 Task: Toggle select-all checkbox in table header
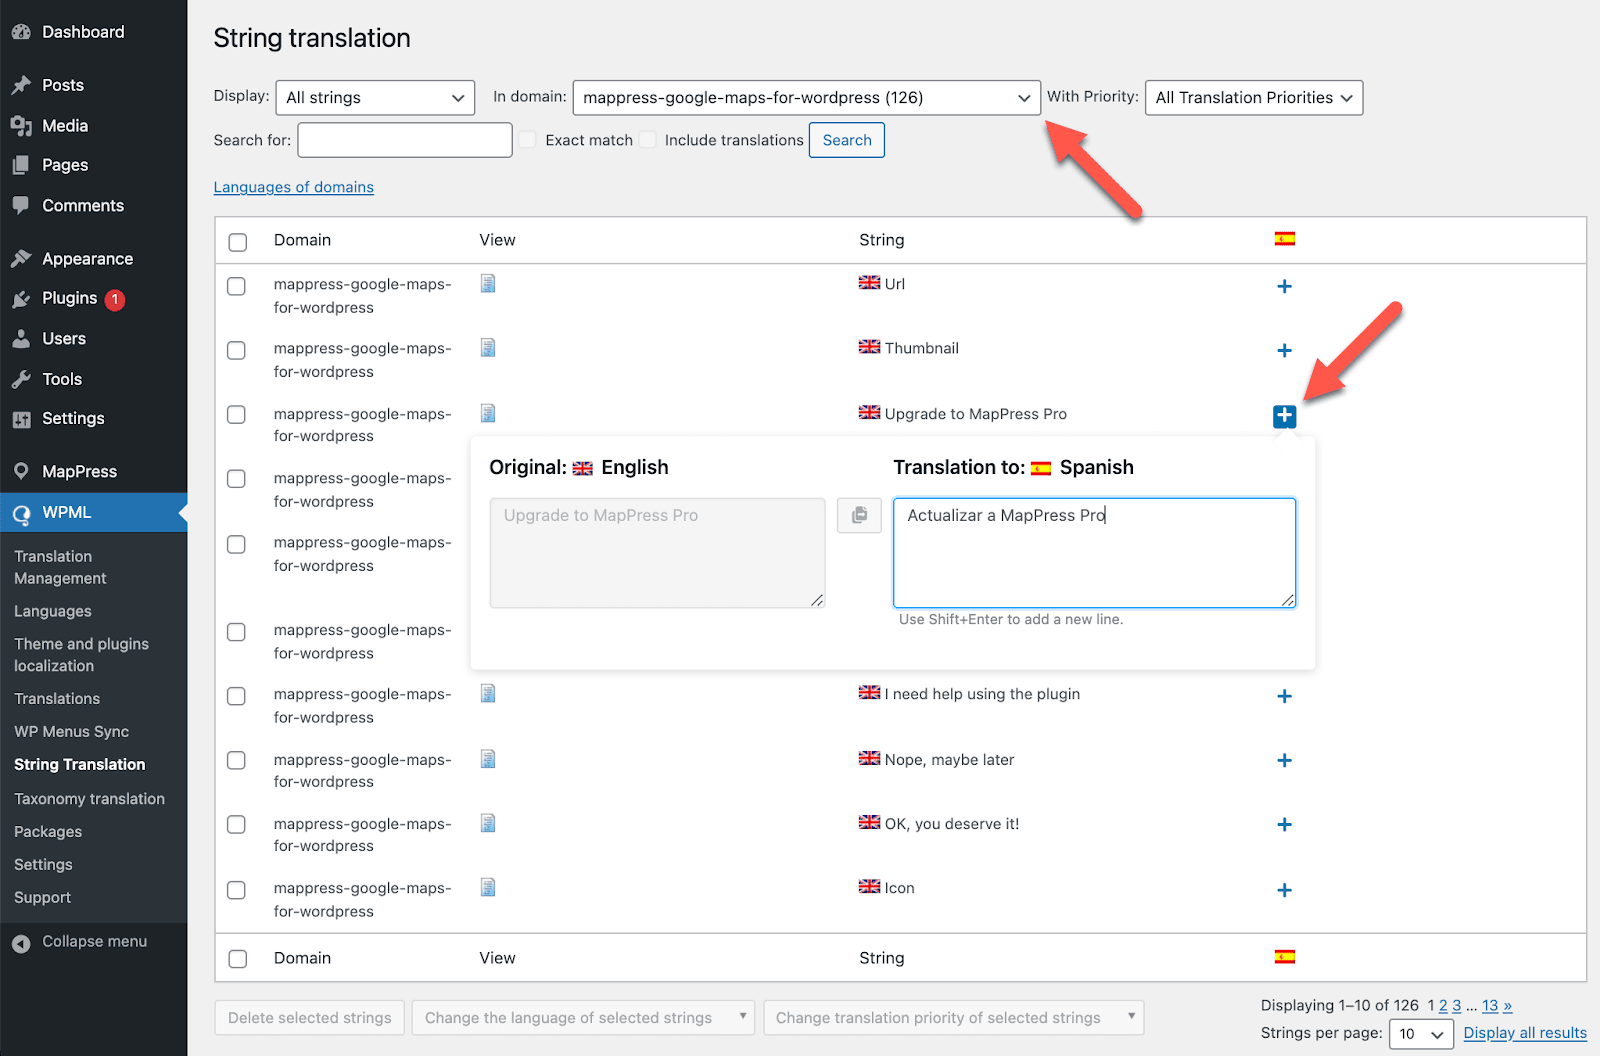(237, 242)
